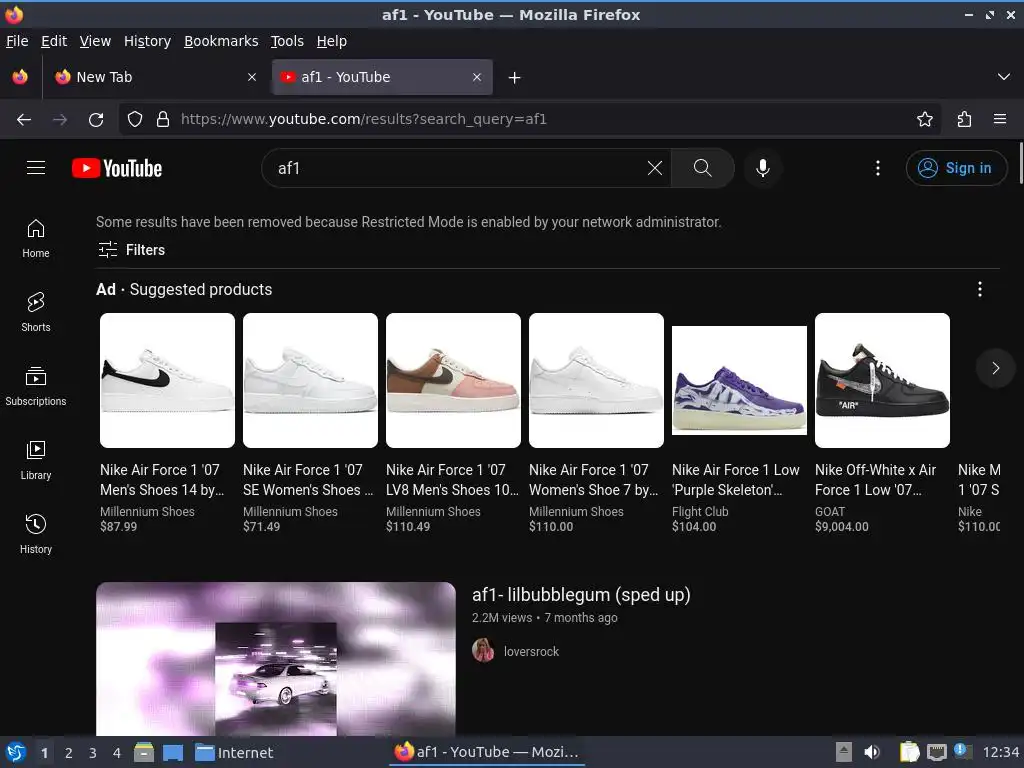The height and width of the screenshot is (768, 1024).
Task: Click the Sign in button
Action: coord(956,168)
